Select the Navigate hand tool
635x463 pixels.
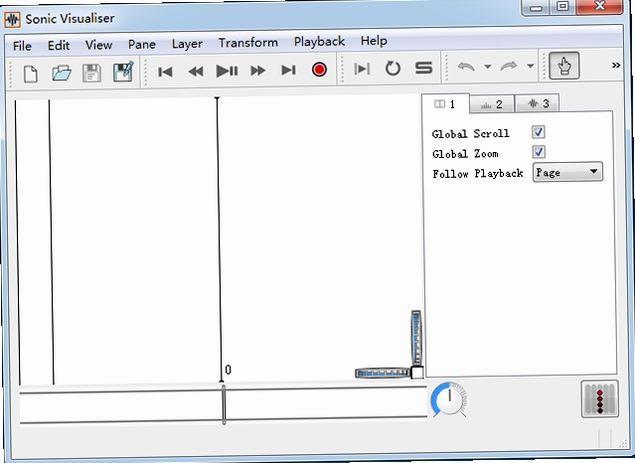tap(564, 65)
